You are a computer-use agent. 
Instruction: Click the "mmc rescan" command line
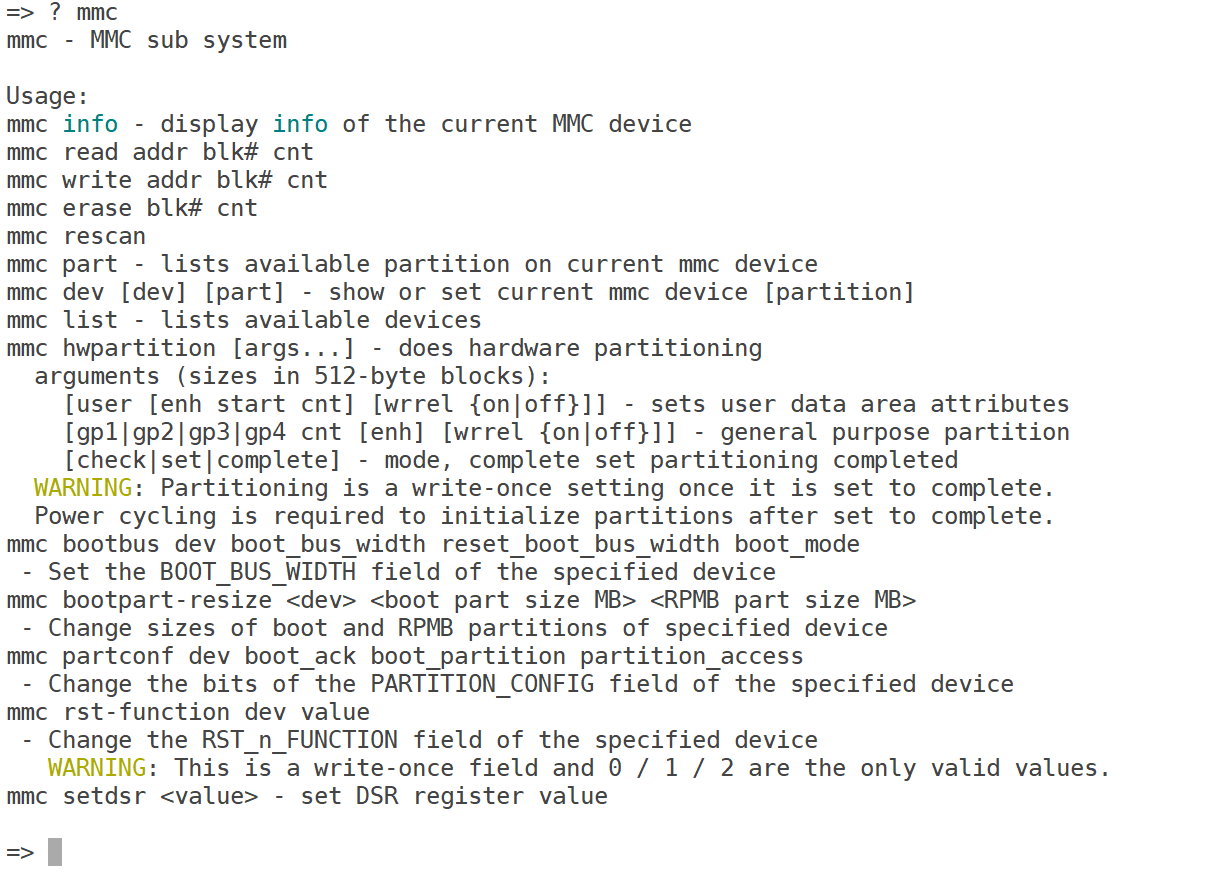coord(76,236)
